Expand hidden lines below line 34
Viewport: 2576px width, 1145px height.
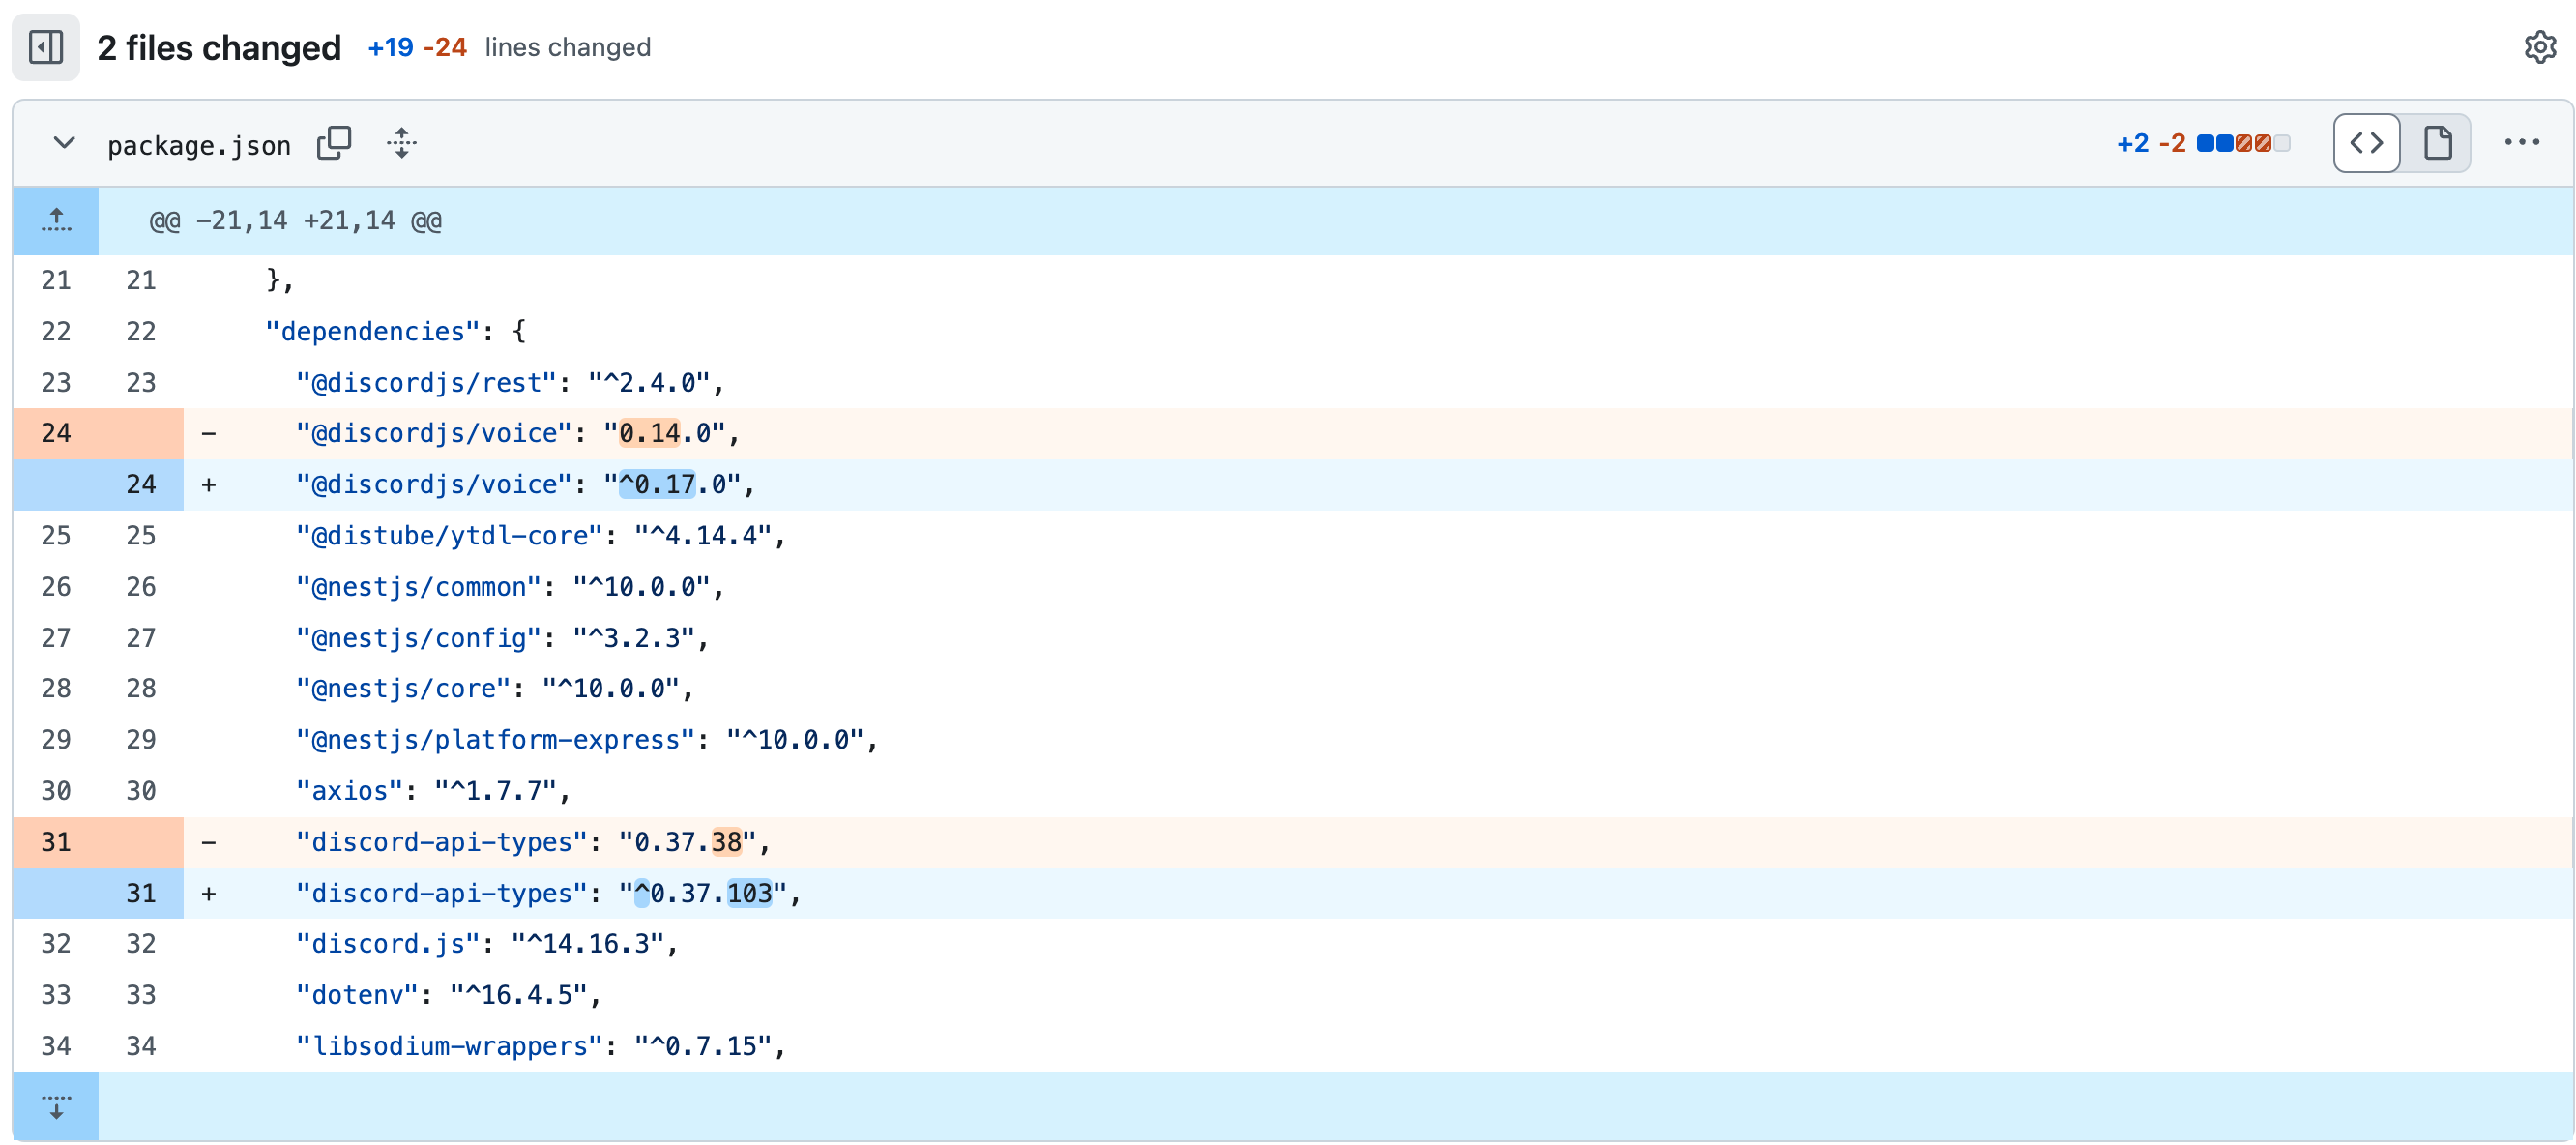pyautogui.click(x=56, y=1106)
